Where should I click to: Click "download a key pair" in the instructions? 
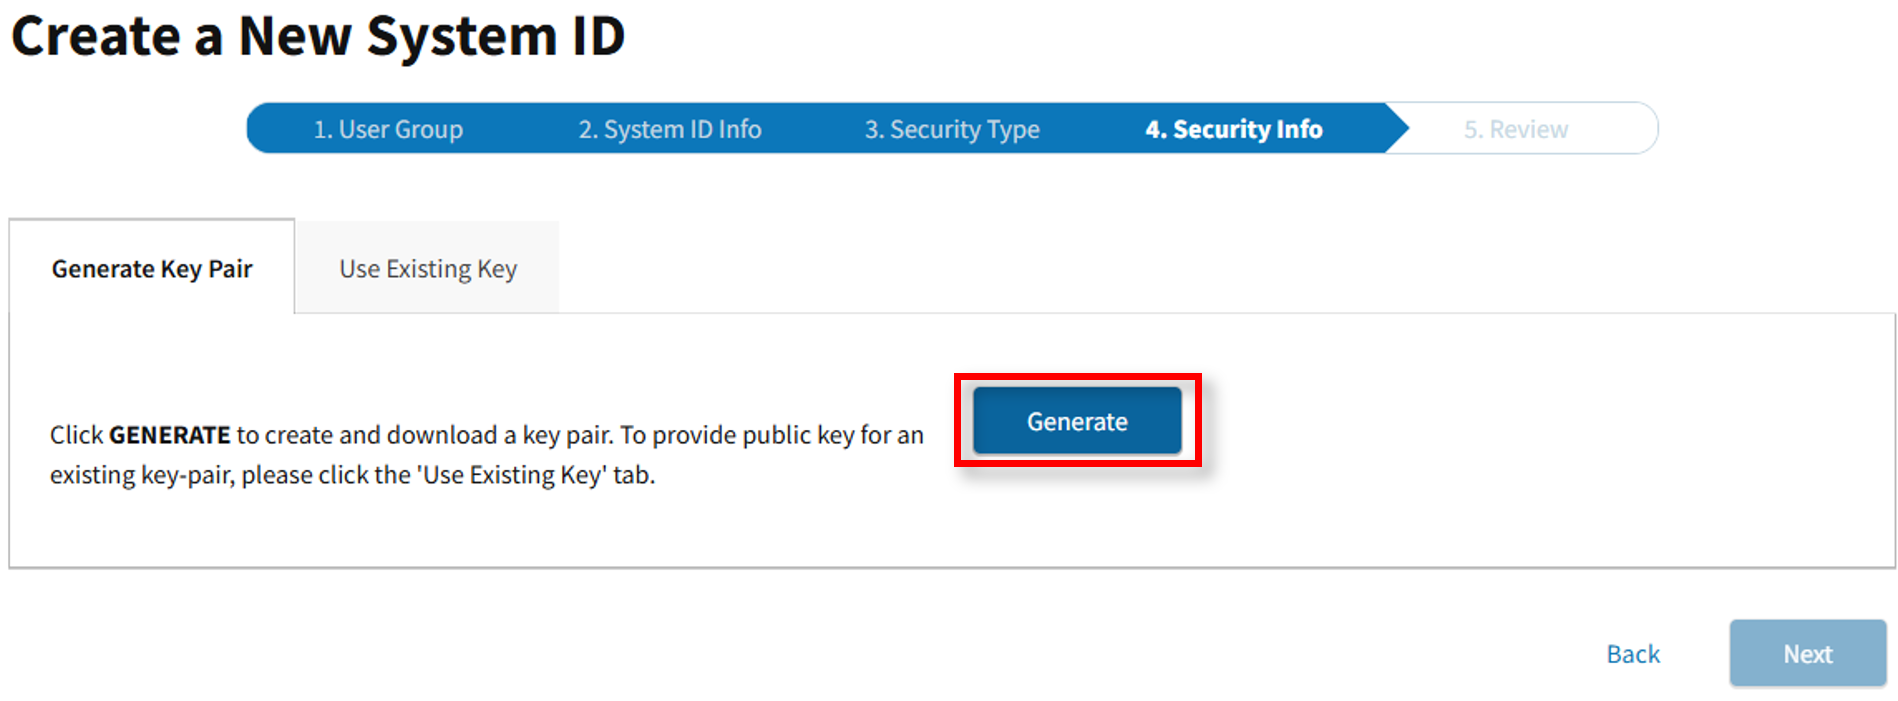[500, 436]
